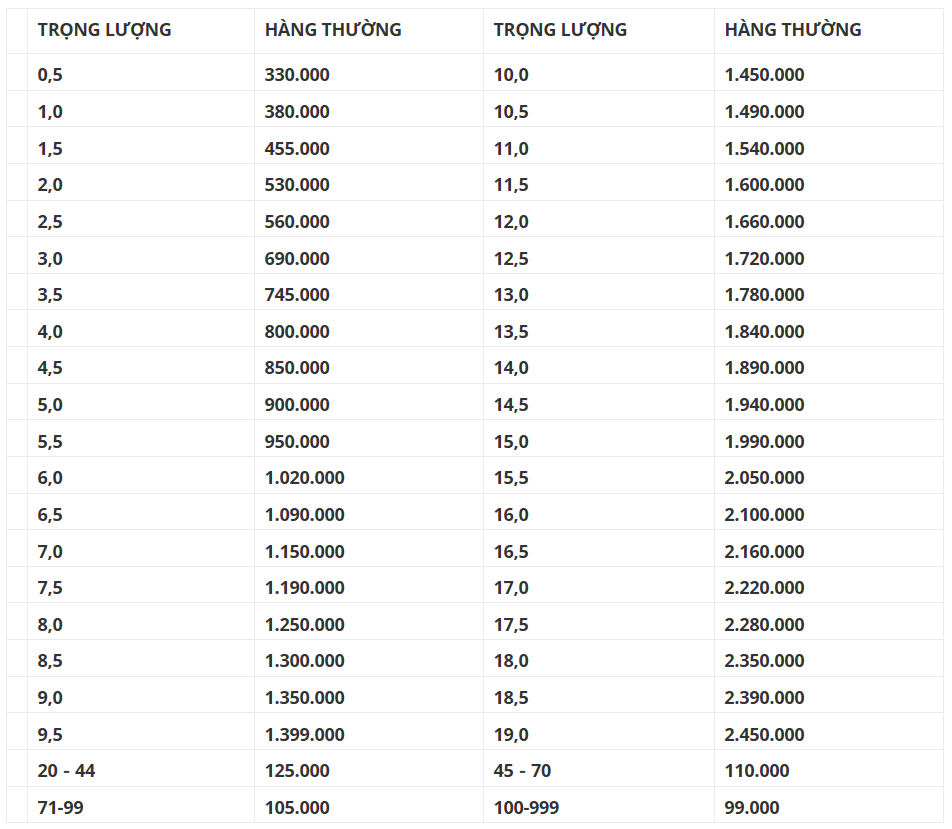Select the 2.100.000 price cell
The height and width of the screenshot is (829, 952).
click(764, 515)
